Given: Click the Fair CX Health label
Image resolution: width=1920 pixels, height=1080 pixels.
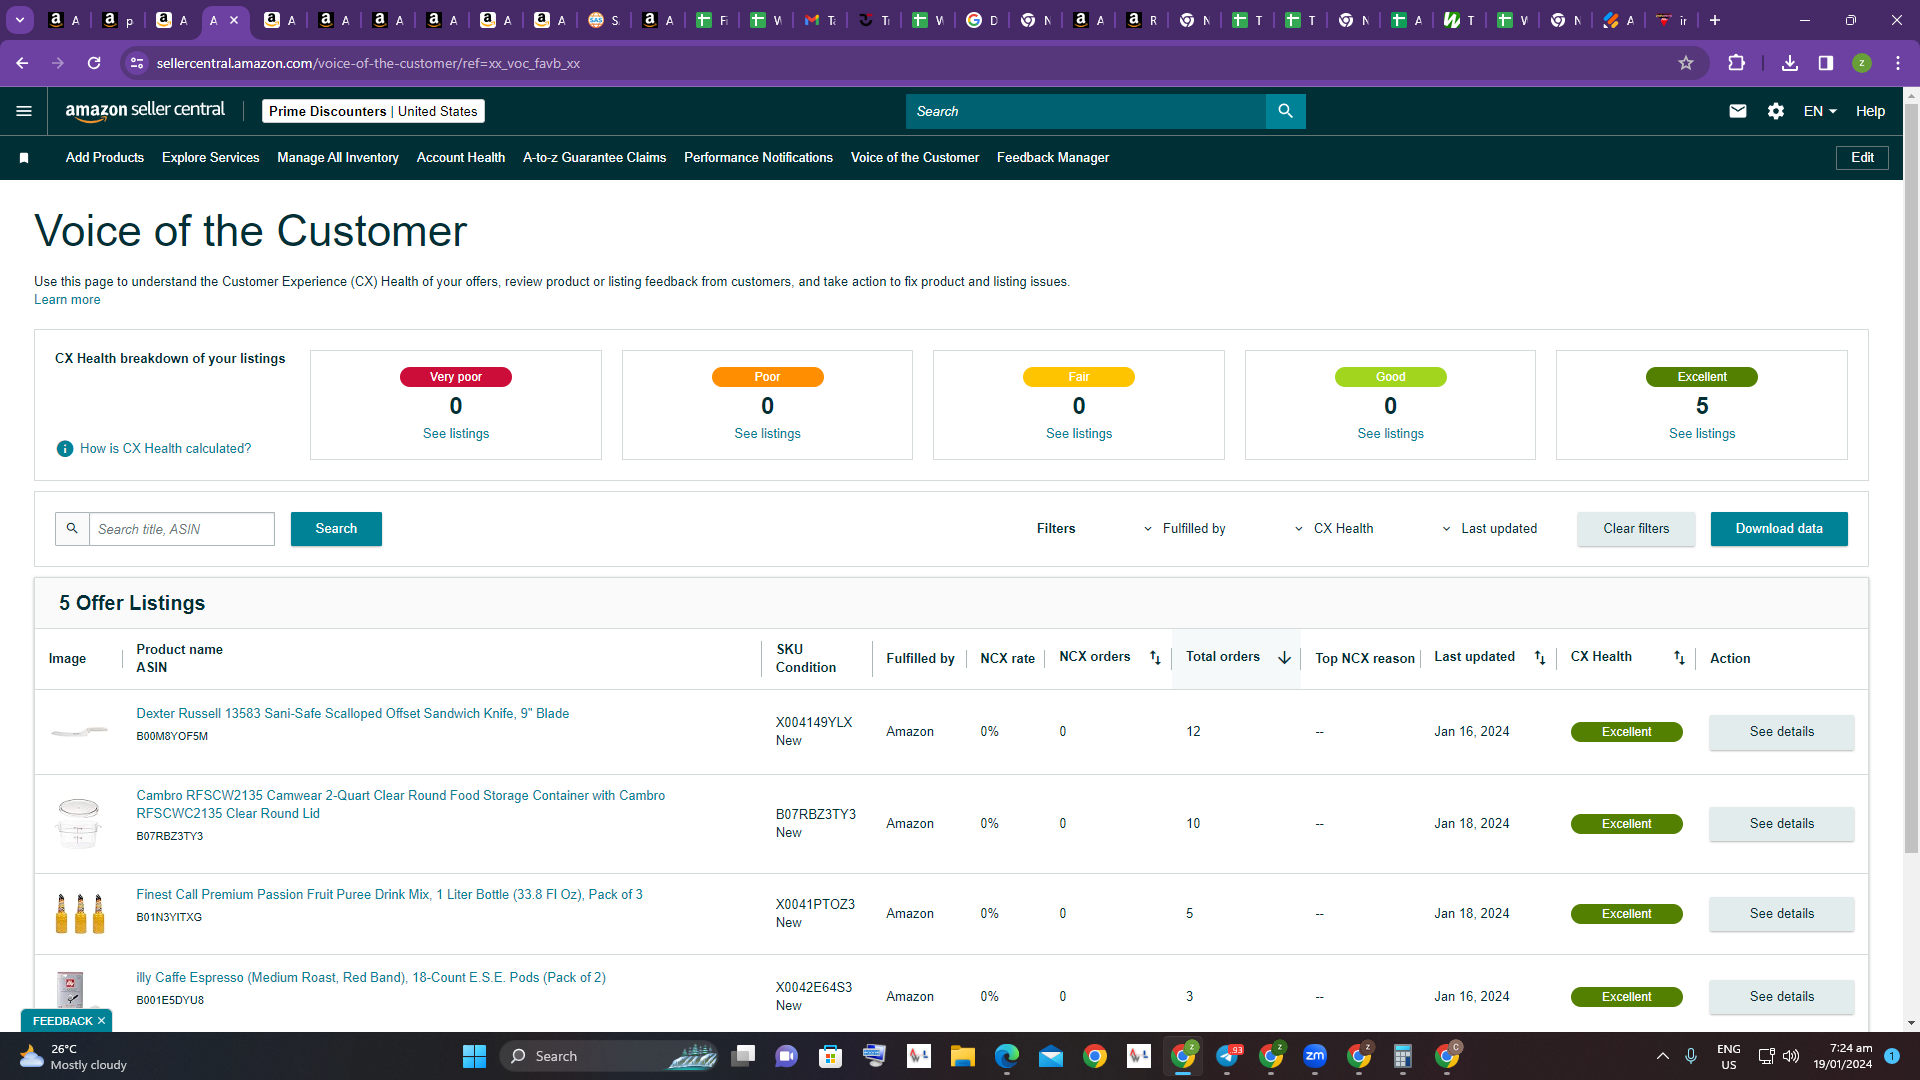Looking at the screenshot, I should 1078,377.
